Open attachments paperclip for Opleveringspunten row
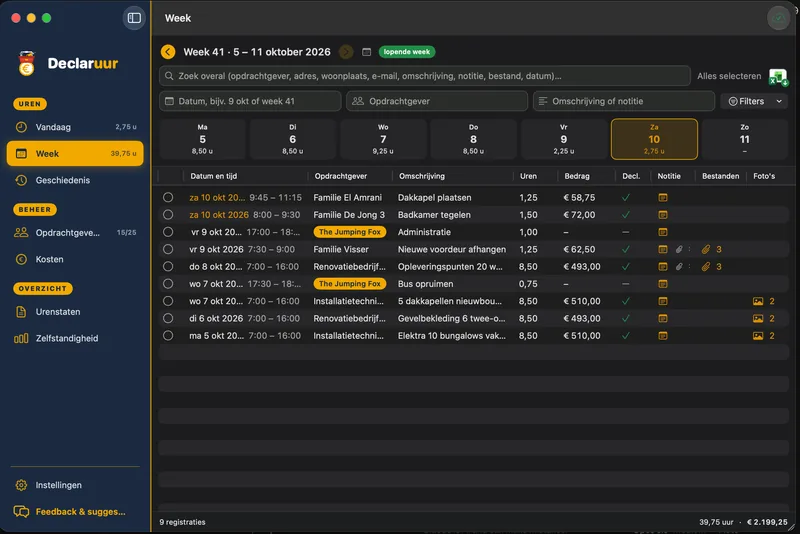 pyautogui.click(x=706, y=267)
